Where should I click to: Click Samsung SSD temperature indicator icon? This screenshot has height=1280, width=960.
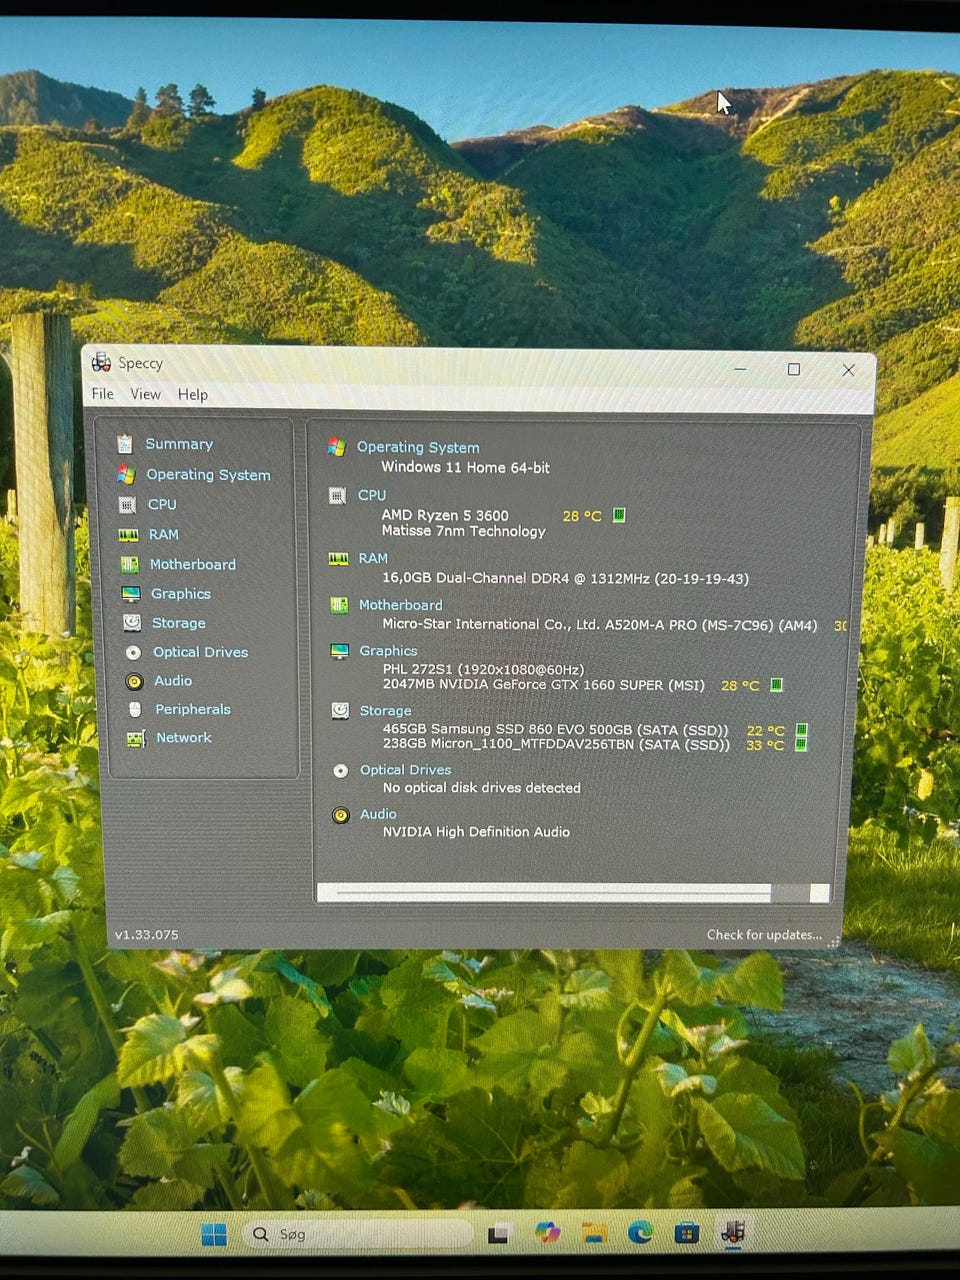click(801, 730)
